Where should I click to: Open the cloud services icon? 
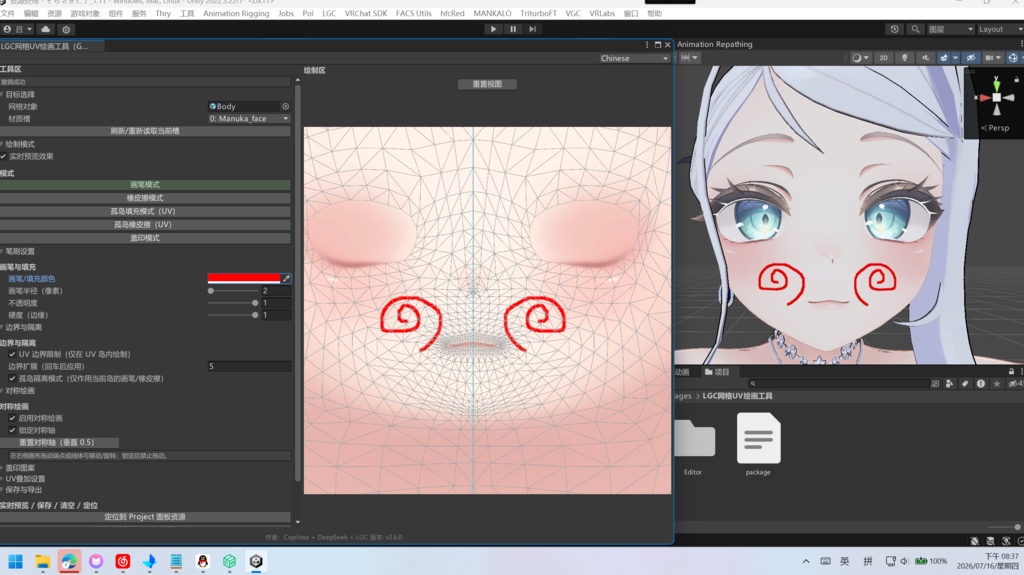(x=46, y=29)
